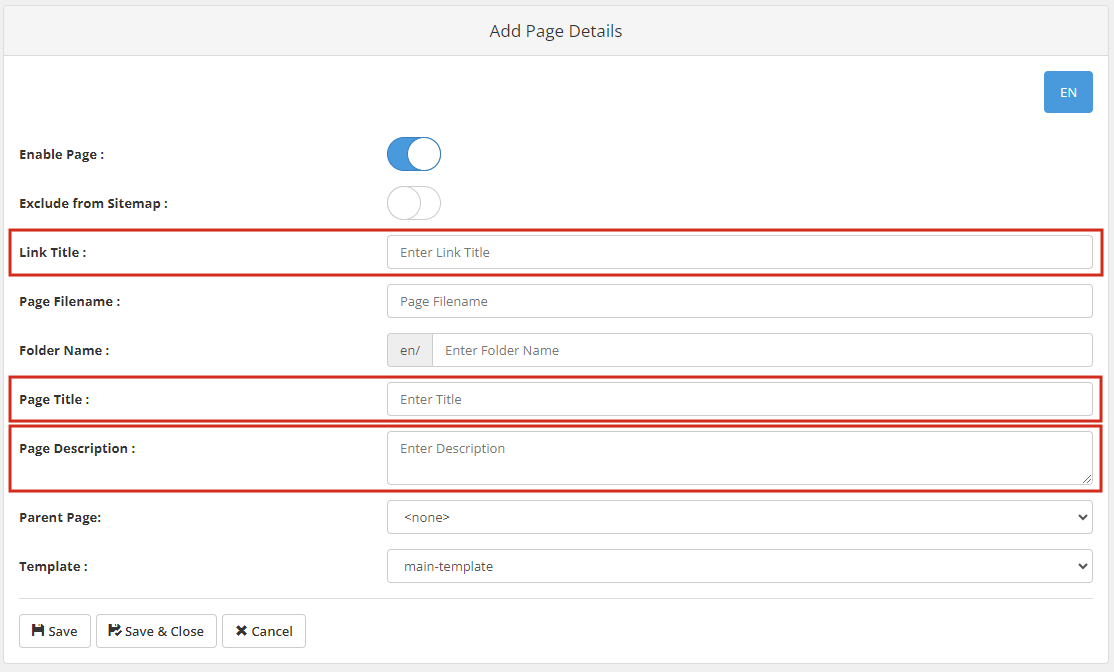Click the flag icon on Save & Close
This screenshot has width=1114, height=672.
coord(113,630)
